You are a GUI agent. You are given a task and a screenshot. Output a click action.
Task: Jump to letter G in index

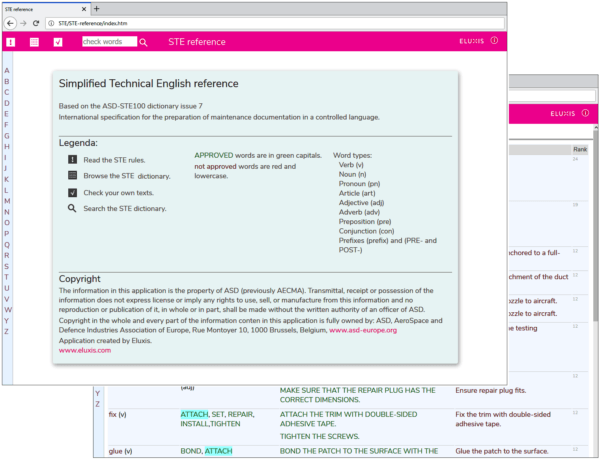tap(7, 136)
